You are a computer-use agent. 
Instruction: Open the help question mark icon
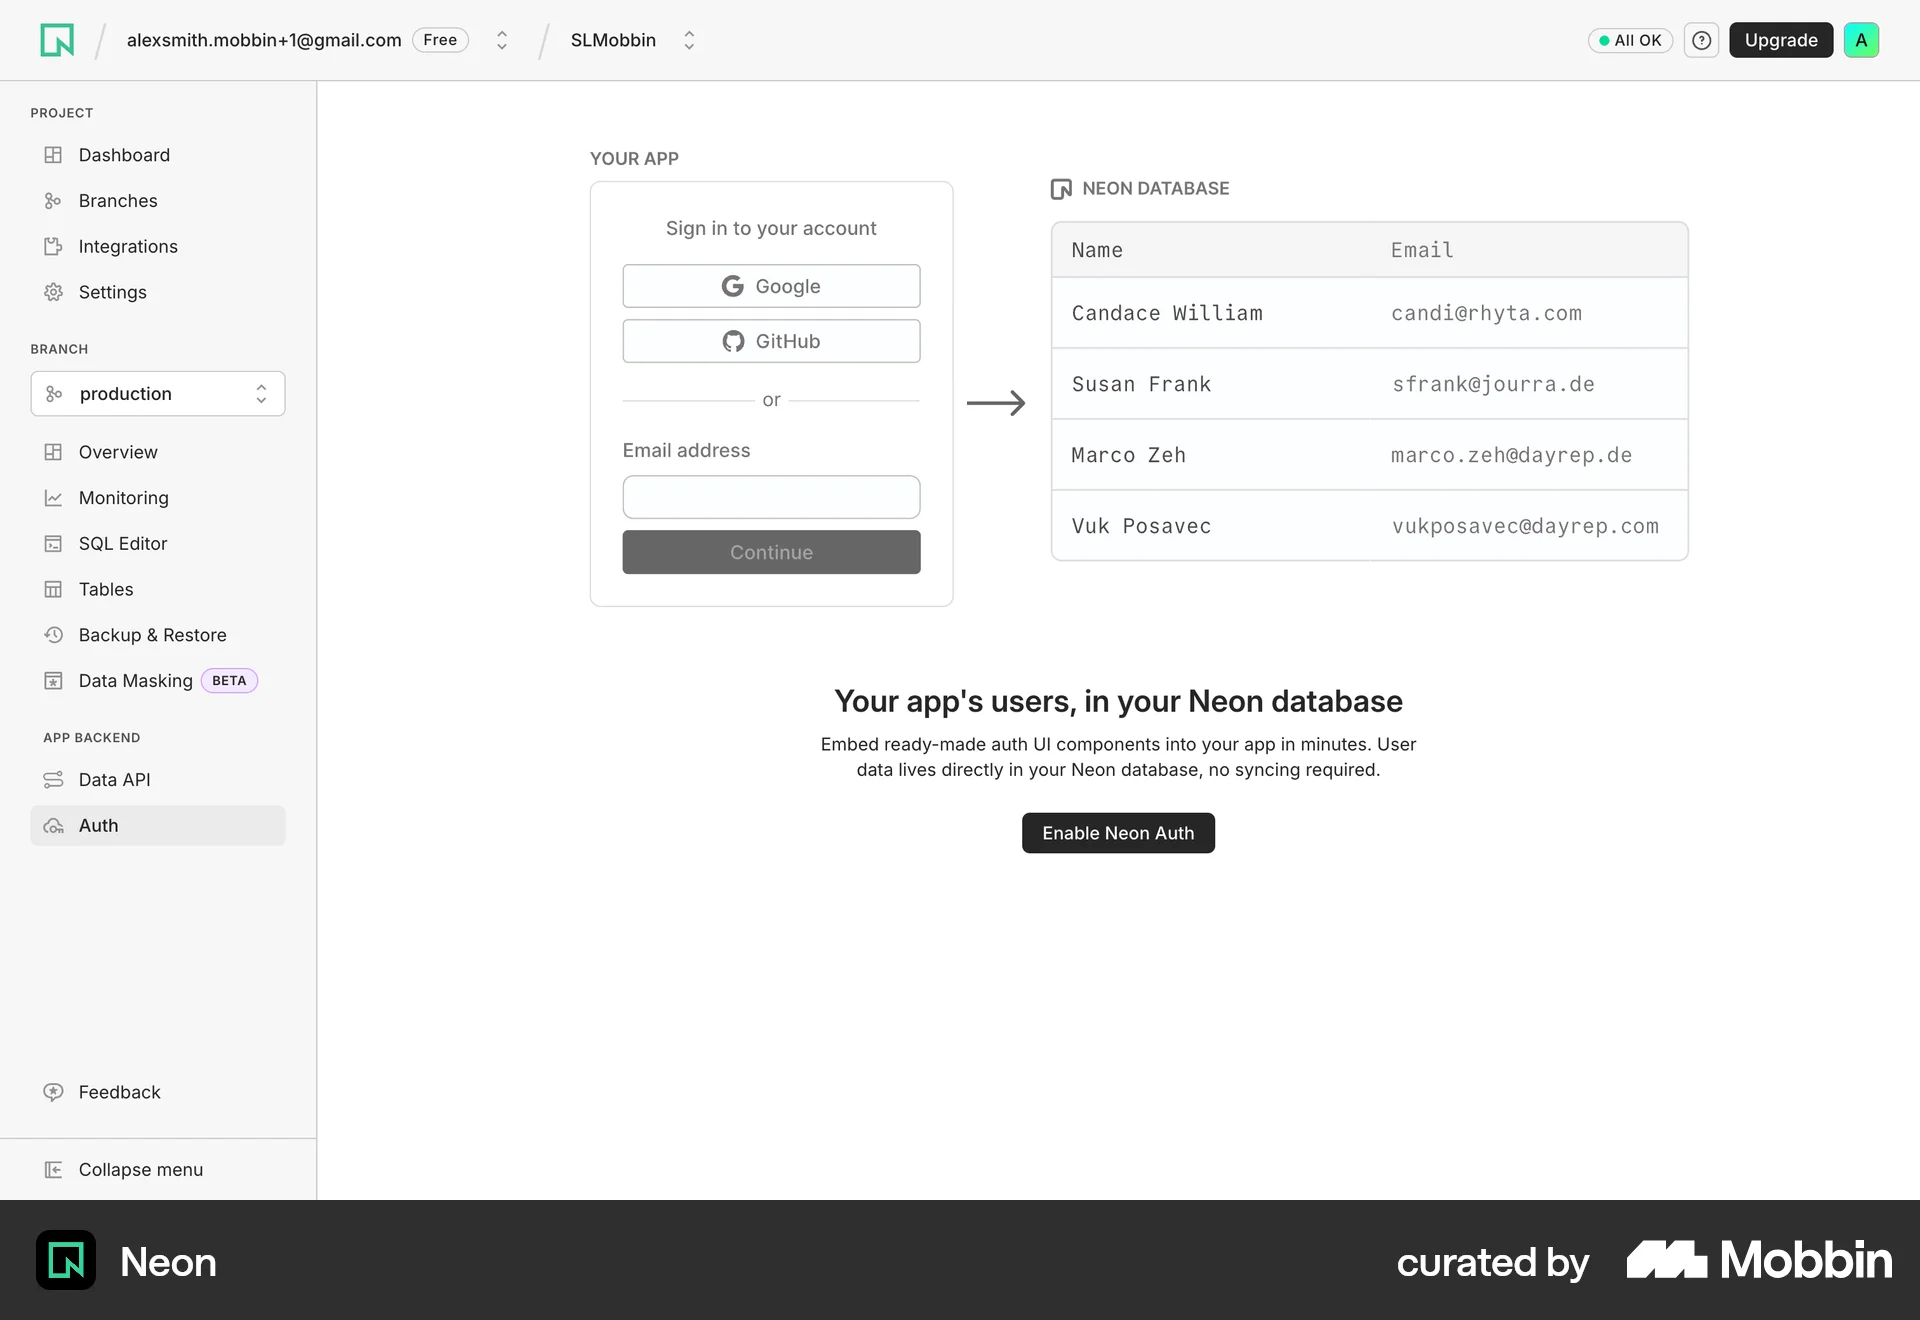1701,40
